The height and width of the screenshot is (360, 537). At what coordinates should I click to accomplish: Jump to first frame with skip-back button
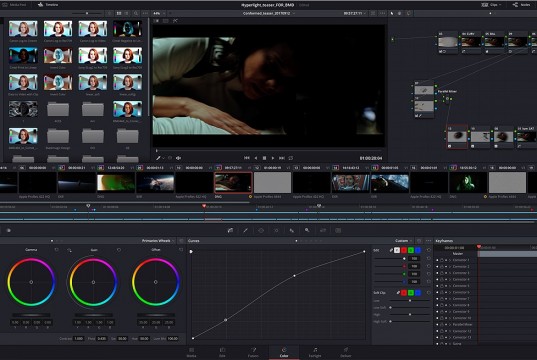[247, 158]
